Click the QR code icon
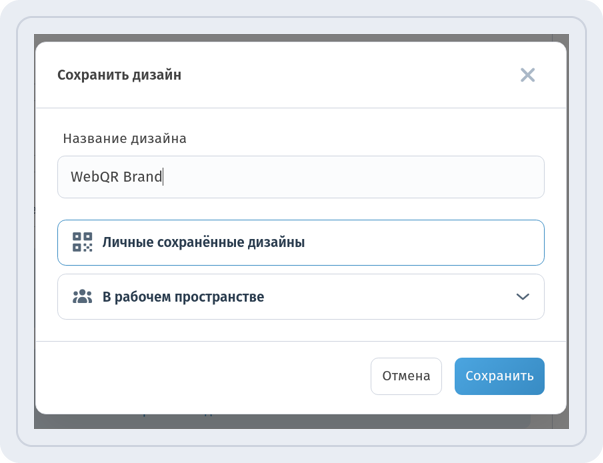 click(82, 242)
